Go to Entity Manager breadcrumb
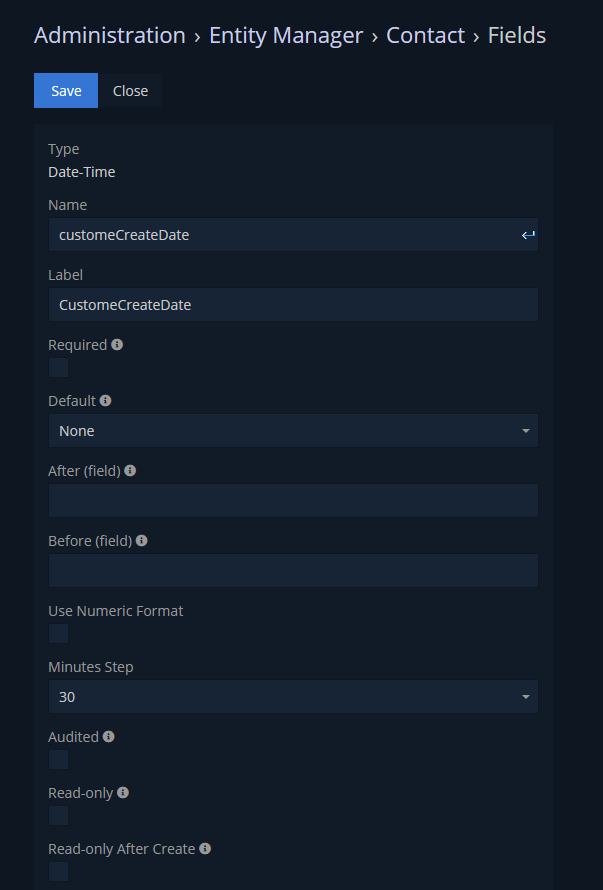This screenshot has height=890, width=603. 286,35
